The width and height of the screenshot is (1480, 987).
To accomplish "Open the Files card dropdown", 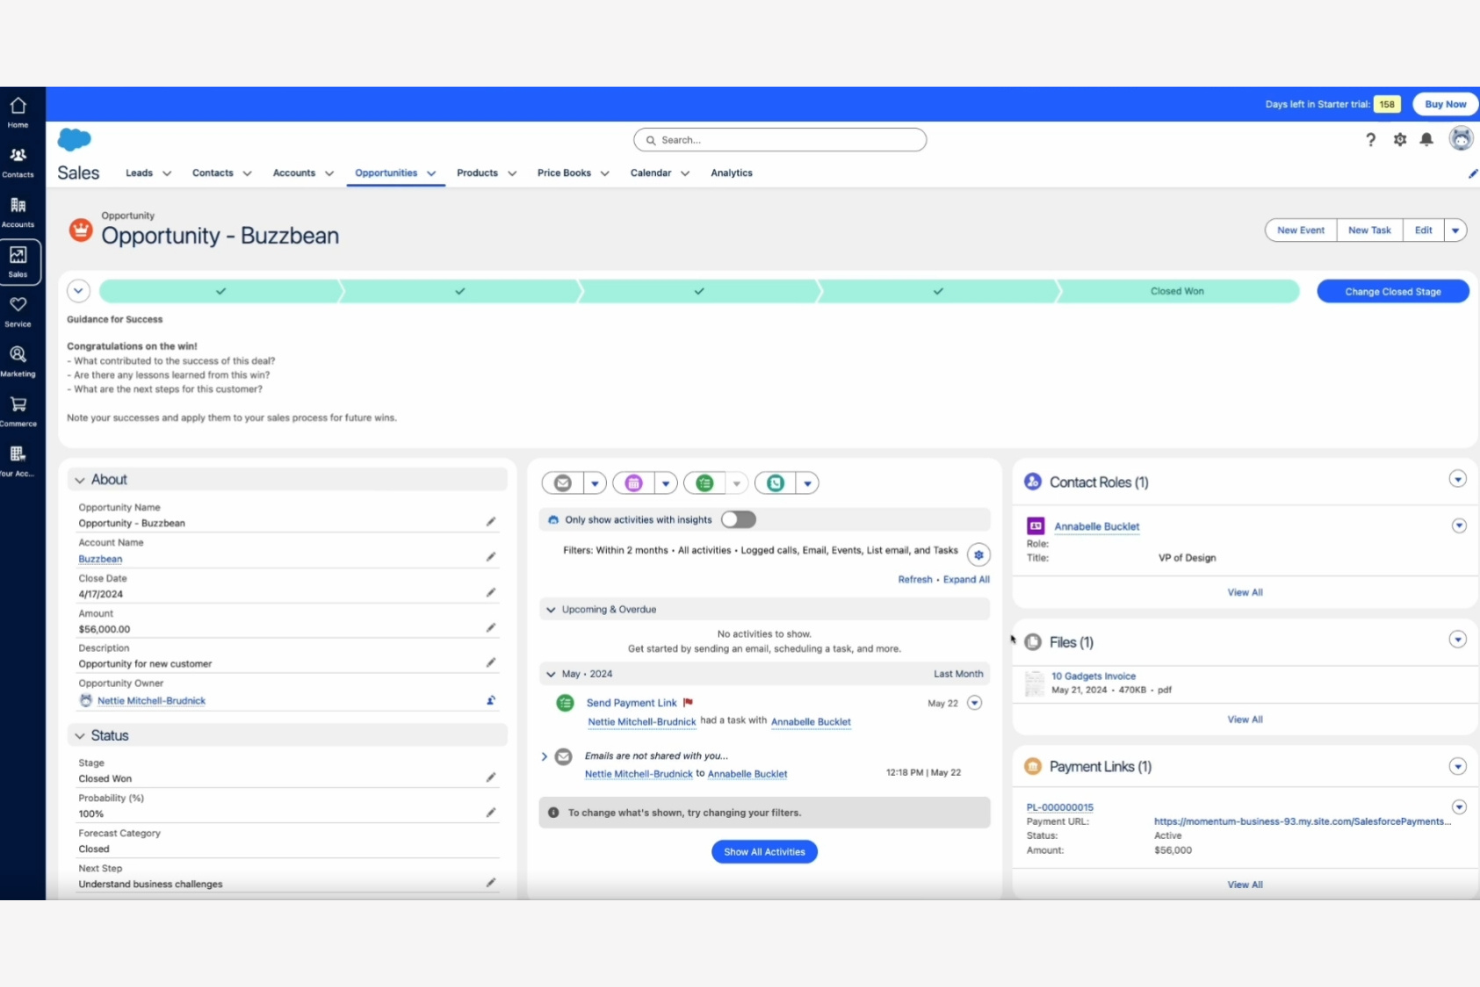I will point(1458,639).
